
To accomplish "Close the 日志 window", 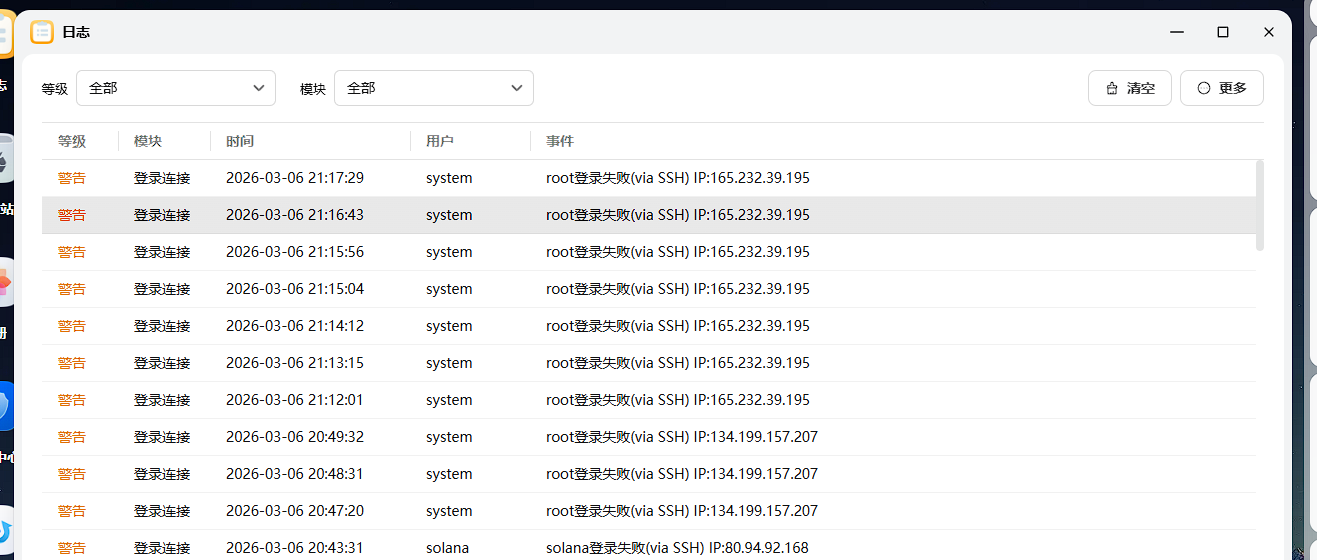I will 1269,32.
